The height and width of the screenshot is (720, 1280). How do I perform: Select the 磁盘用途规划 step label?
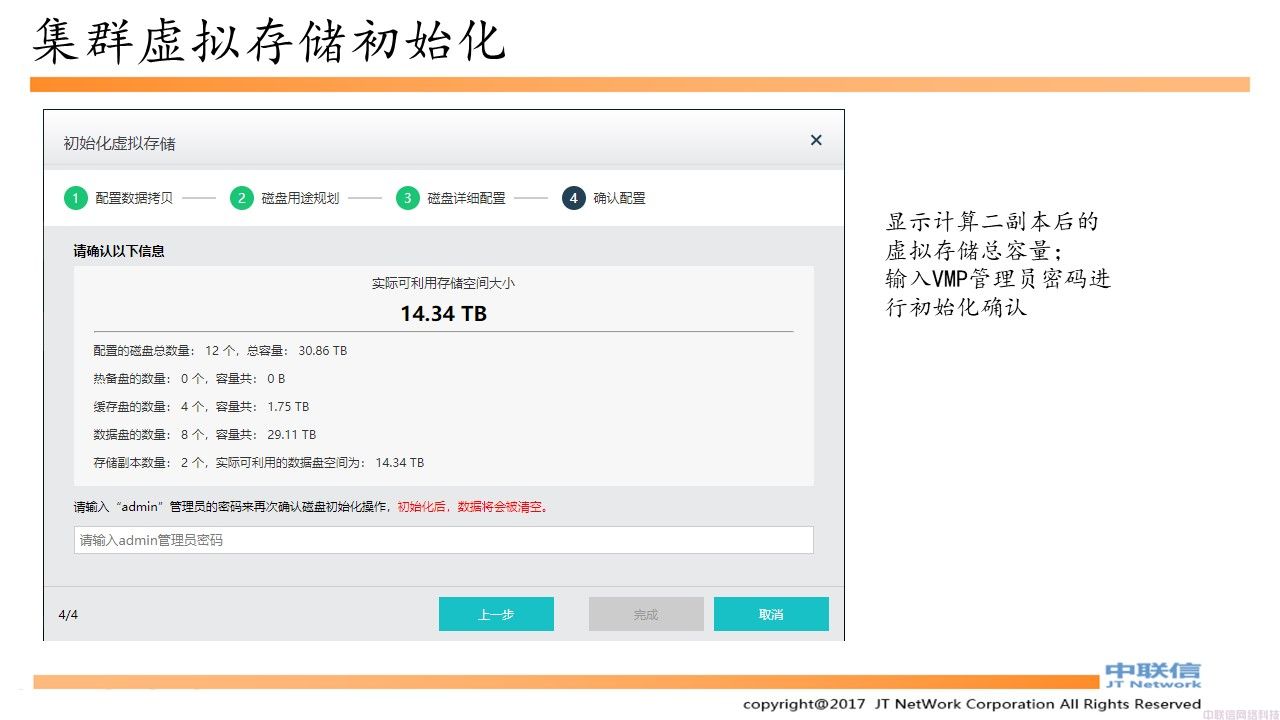tap(300, 198)
